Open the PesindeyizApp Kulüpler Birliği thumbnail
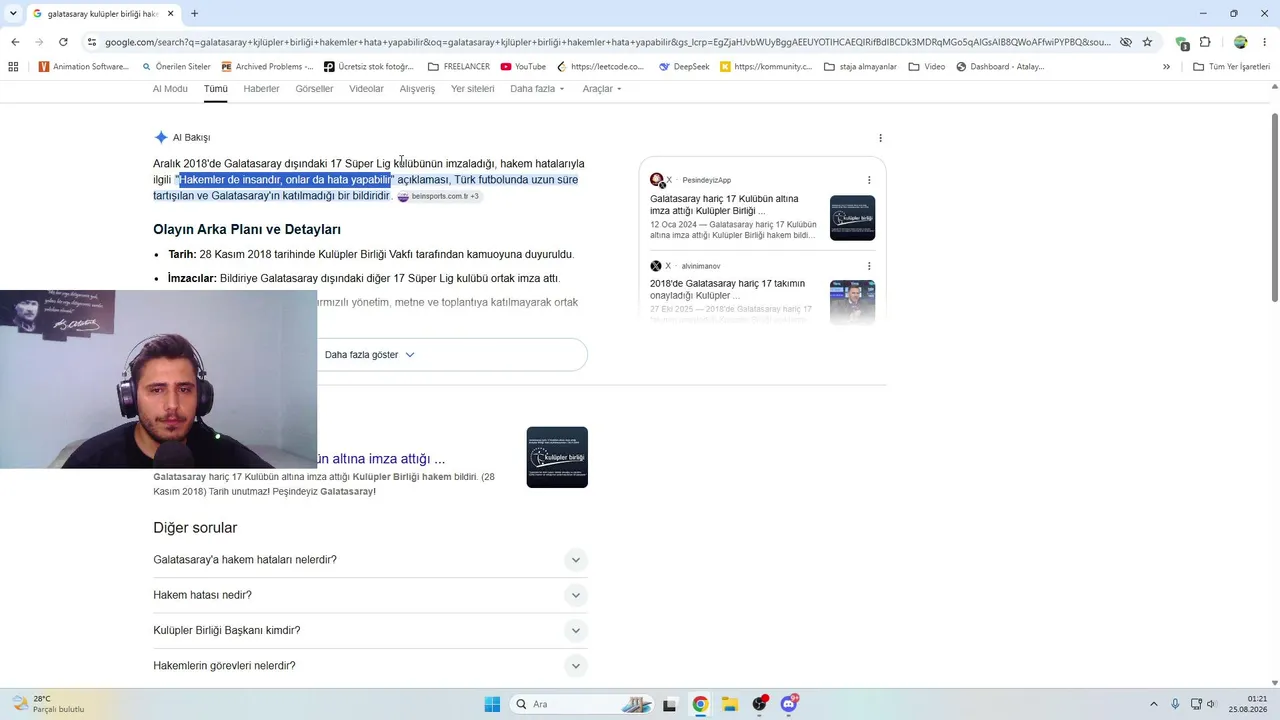1280x720 pixels. click(852, 218)
